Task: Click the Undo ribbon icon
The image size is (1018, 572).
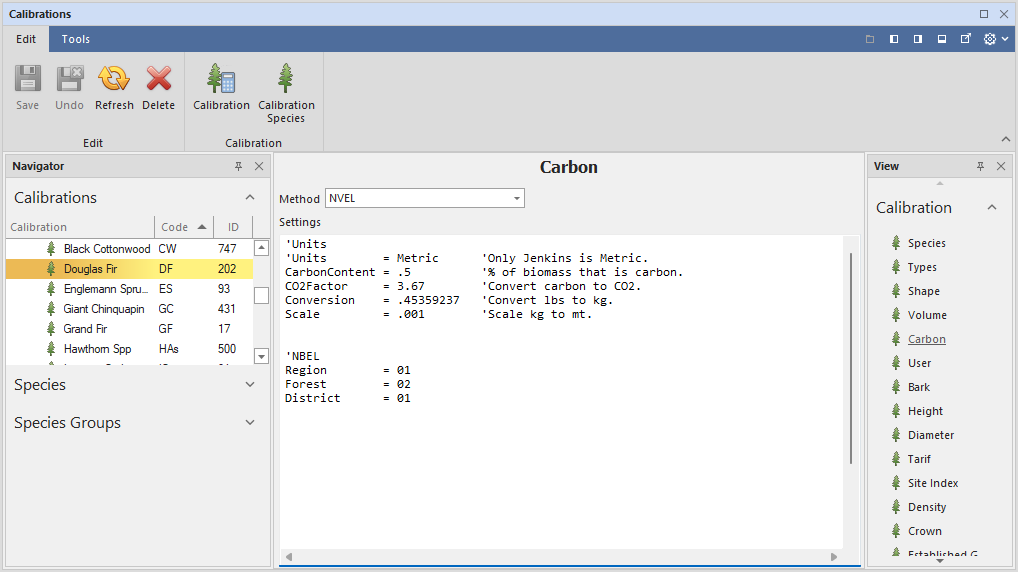Action: pos(69,79)
